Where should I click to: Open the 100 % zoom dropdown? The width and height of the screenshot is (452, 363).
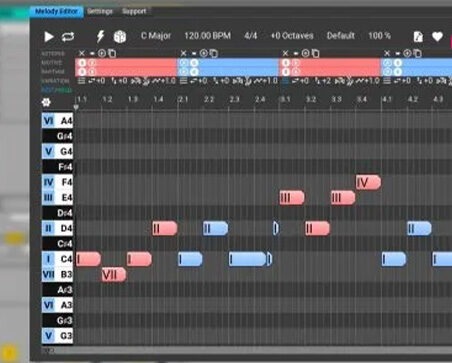(x=379, y=36)
